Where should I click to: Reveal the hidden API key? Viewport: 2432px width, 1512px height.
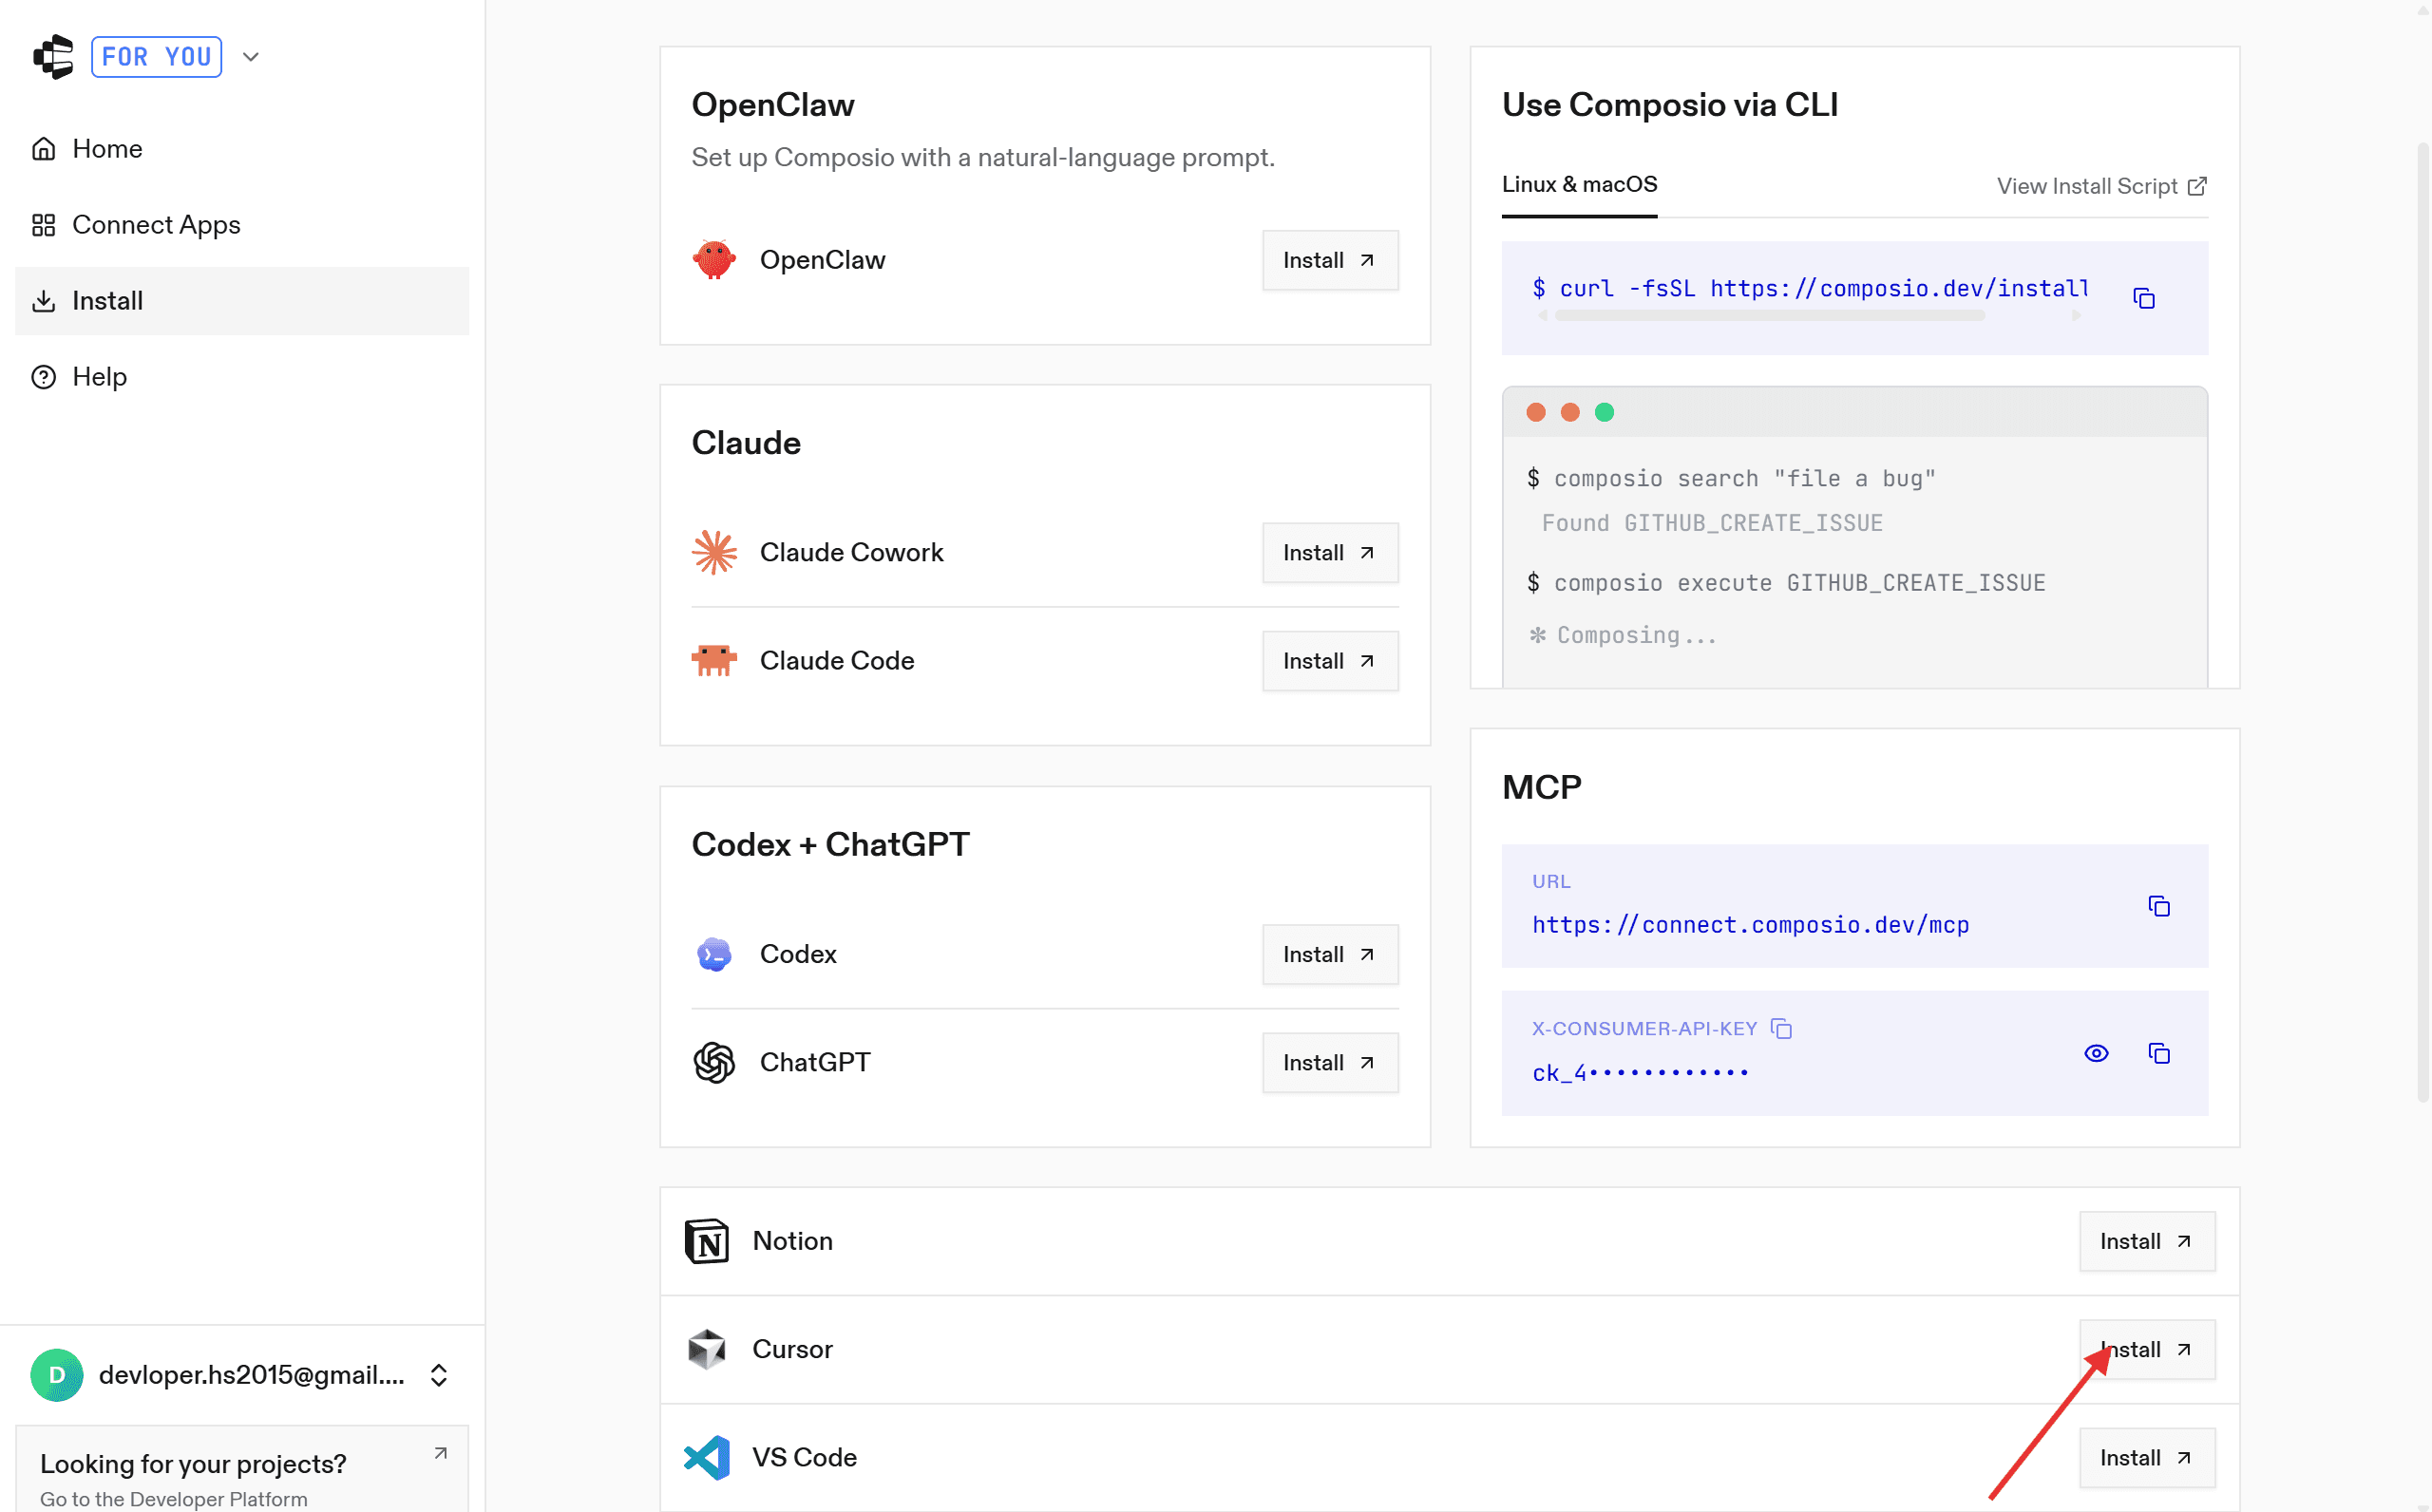2096,1053
